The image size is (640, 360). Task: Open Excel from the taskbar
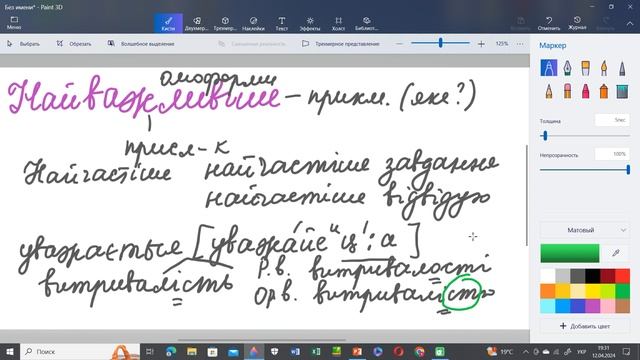click(316, 351)
